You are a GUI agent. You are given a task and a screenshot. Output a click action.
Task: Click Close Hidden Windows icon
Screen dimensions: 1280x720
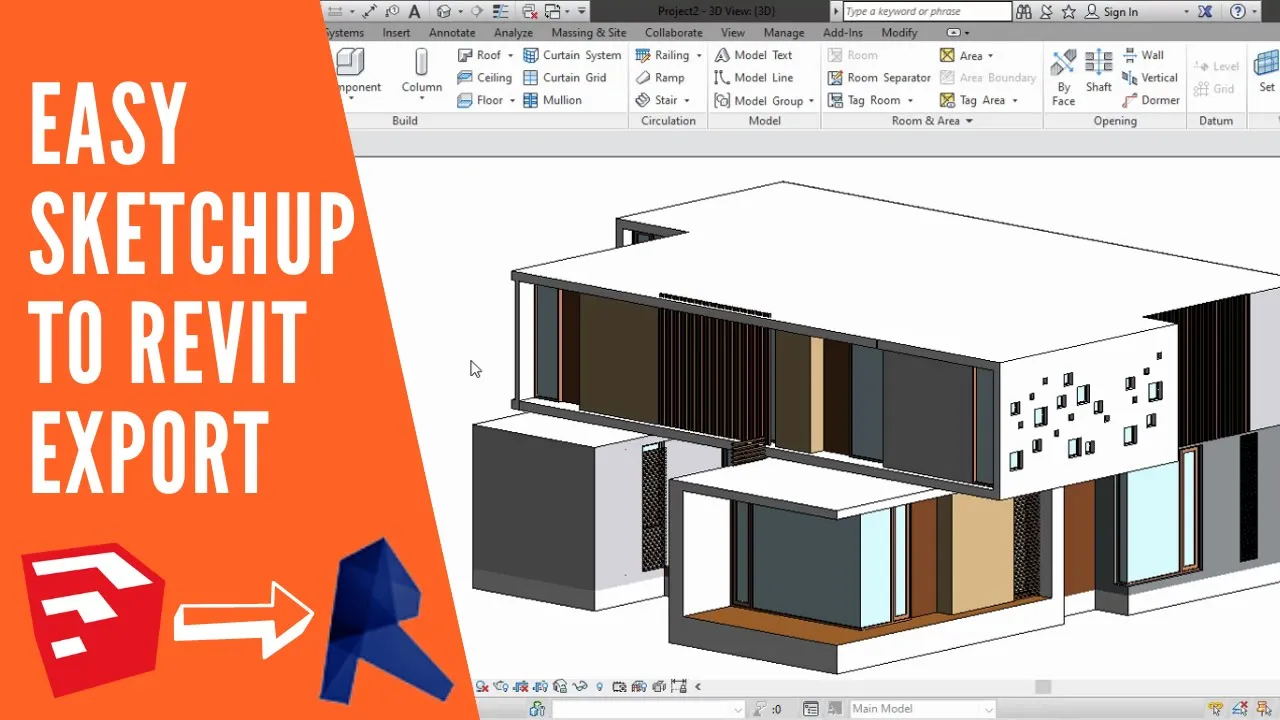530,11
